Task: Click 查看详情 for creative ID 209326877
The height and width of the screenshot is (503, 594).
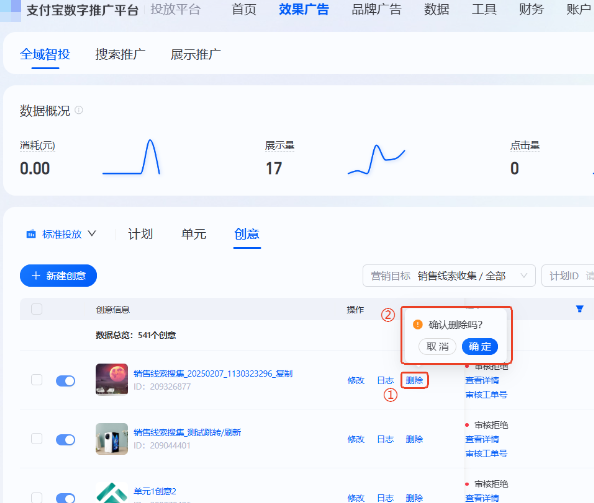Action: coord(482,380)
